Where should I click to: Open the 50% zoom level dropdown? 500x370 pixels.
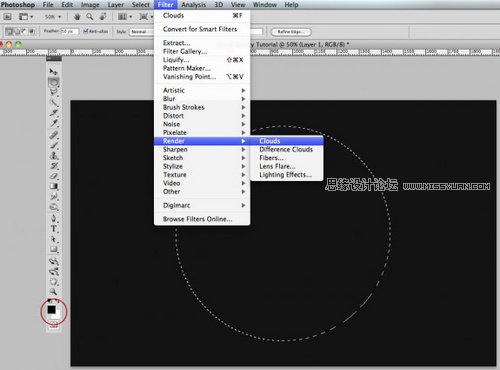pos(53,17)
